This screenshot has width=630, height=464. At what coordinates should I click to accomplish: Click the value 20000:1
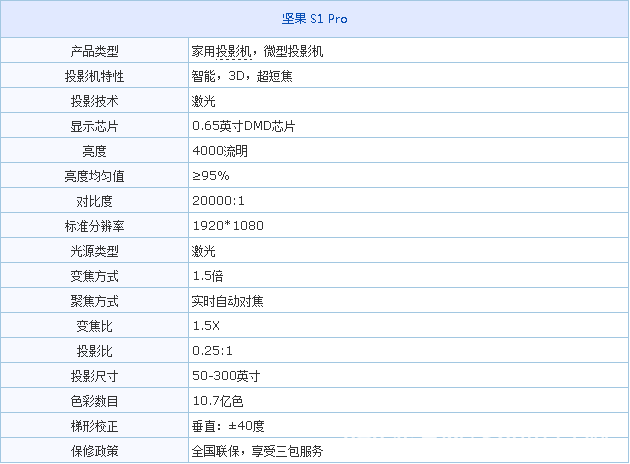pos(218,200)
